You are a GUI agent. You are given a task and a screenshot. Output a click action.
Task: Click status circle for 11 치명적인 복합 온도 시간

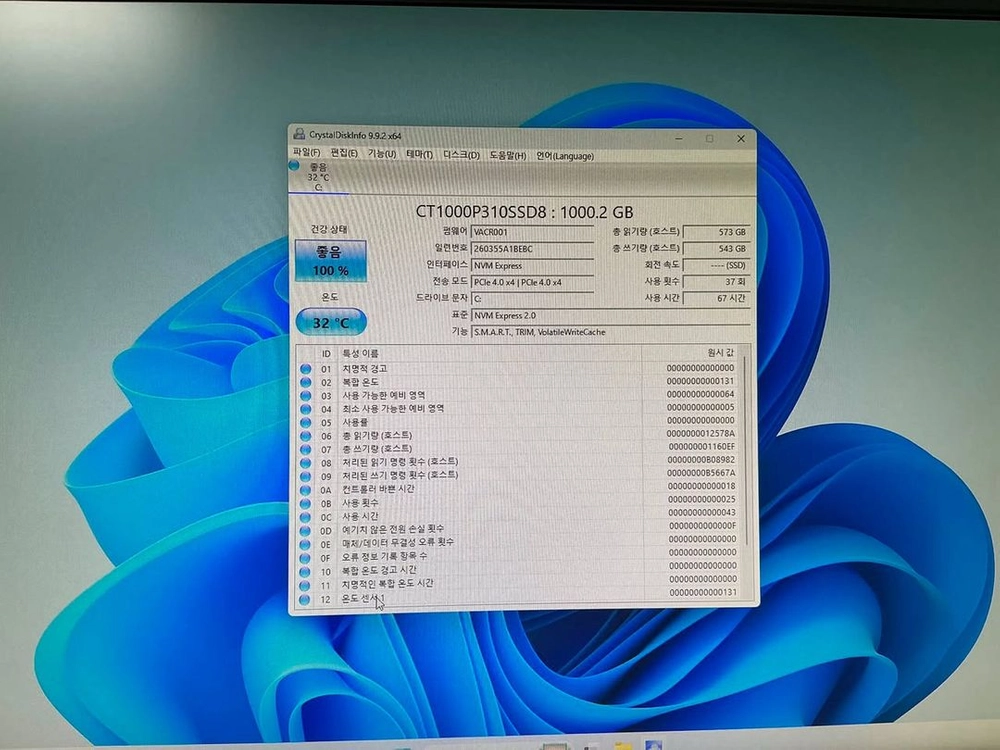[305, 585]
